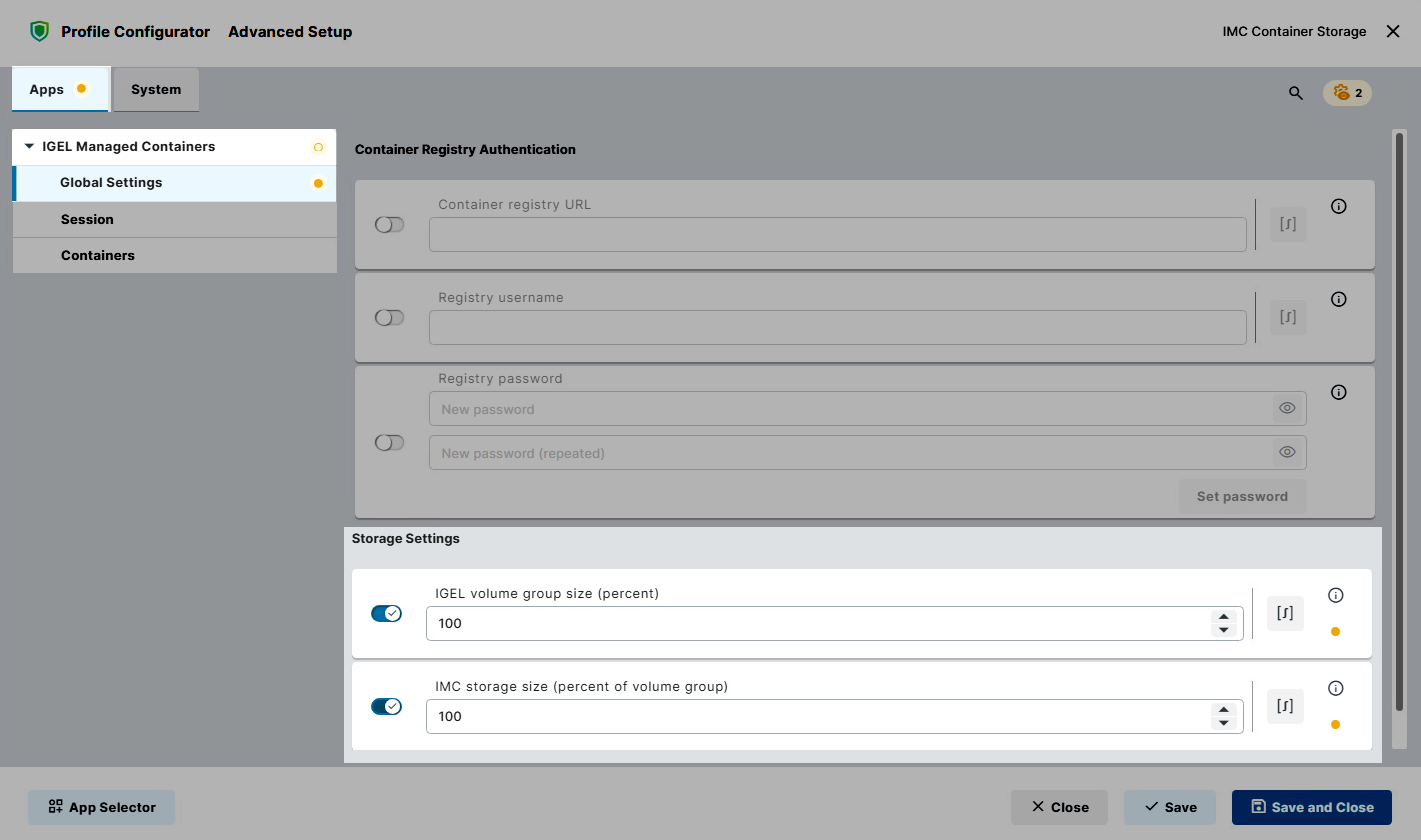Image resolution: width=1421 pixels, height=840 pixels.
Task: Switch to the System tab
Action: [156, 89]
